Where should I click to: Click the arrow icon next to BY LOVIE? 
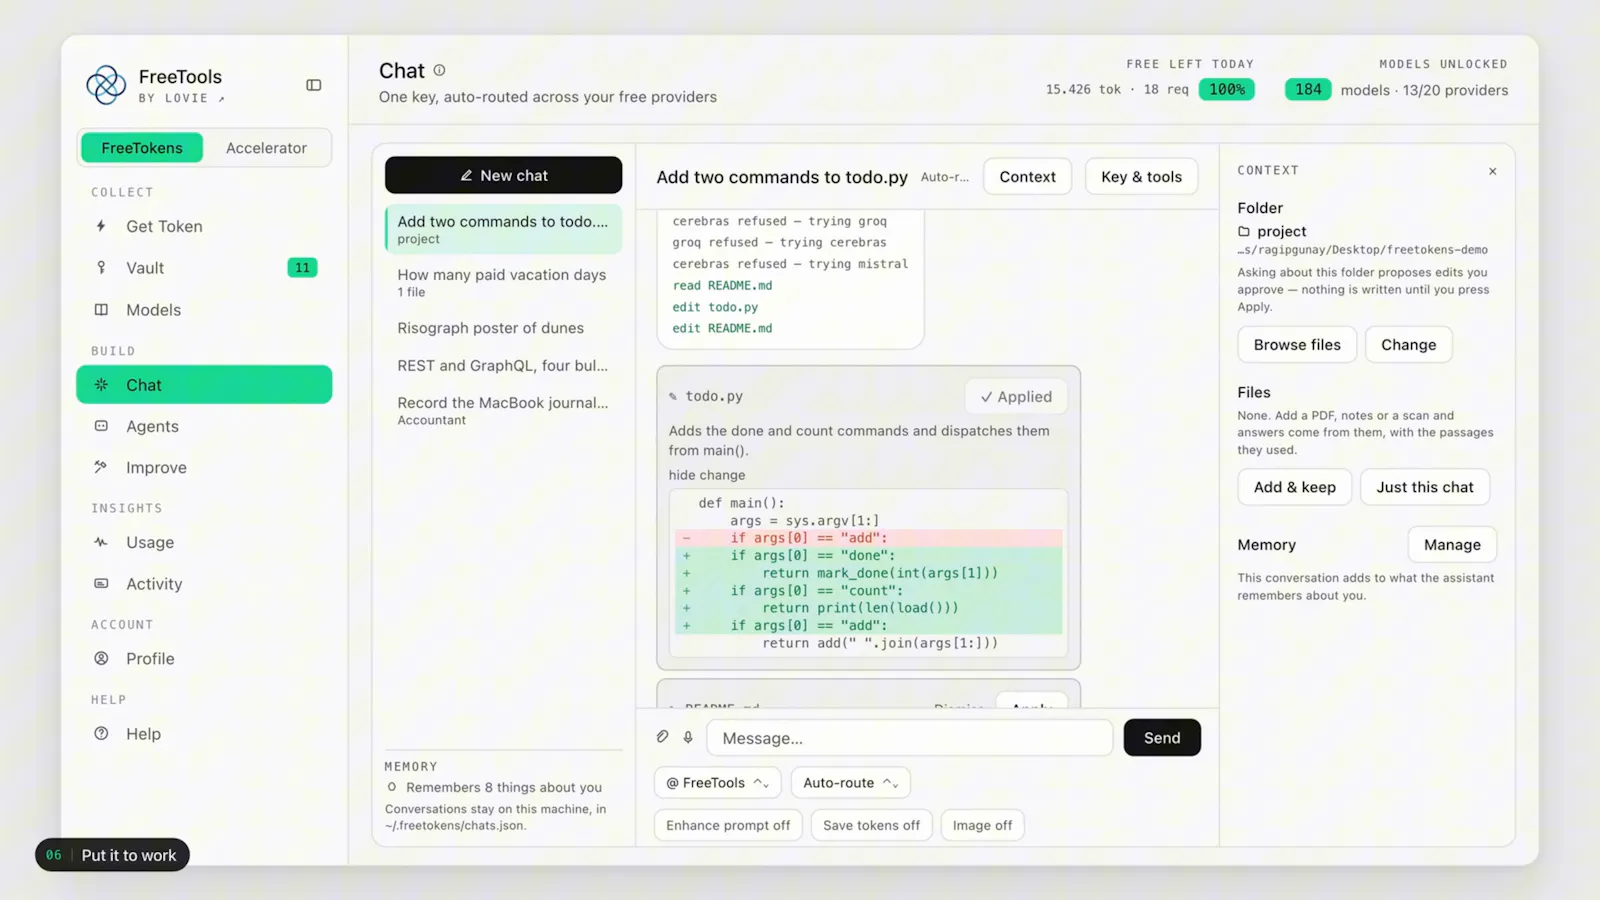[221, 98]
